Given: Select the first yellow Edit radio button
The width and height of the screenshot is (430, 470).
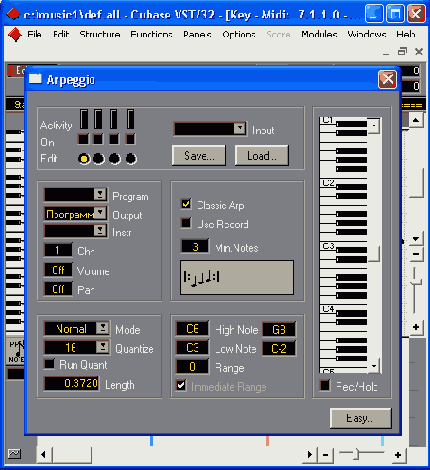Looking at the screenshot, I should pos(84,159).
